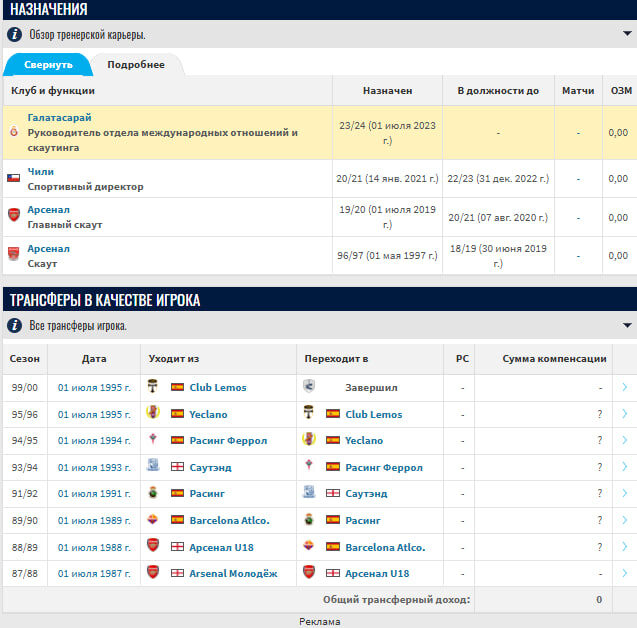The width and height of the screenshot is (637, 628).
Task: Click Racing crest in 89/90 joining column
Action: [x=309, y=519]
